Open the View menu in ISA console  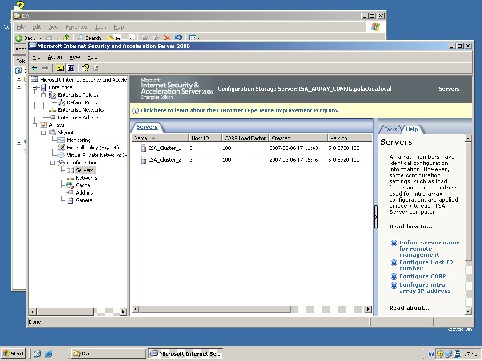pos(75,58)
